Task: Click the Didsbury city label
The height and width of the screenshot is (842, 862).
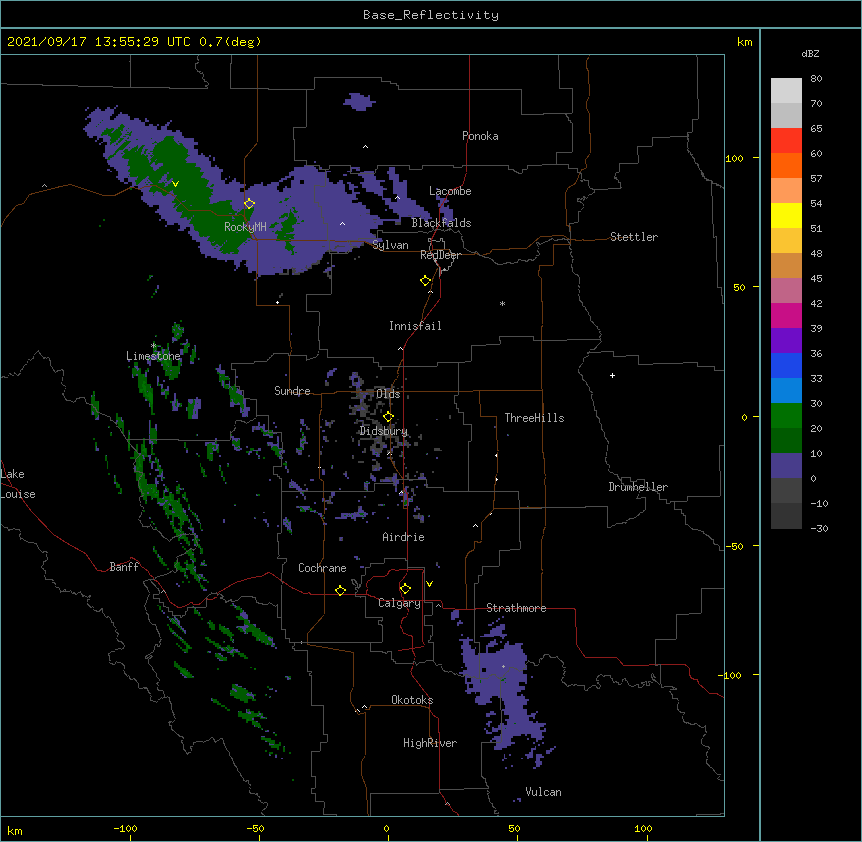Action: [383, 431]
